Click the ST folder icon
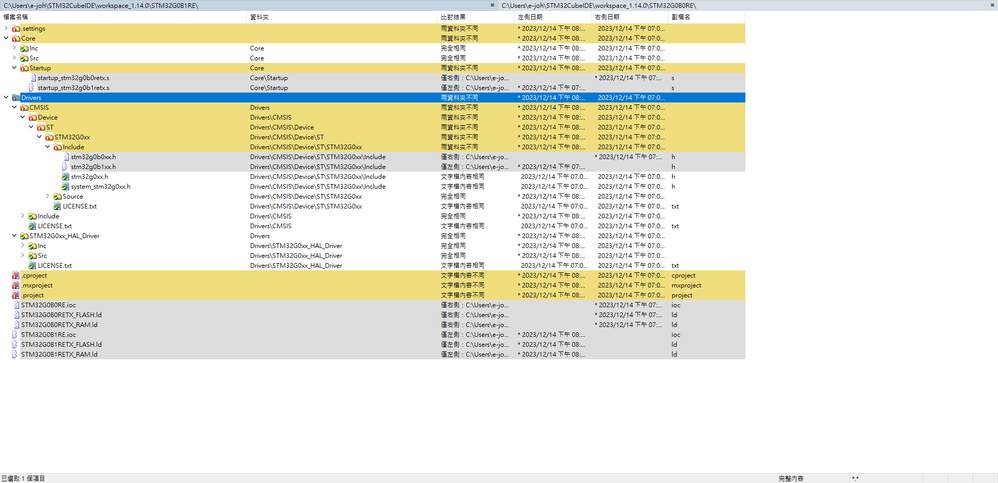 41,127
